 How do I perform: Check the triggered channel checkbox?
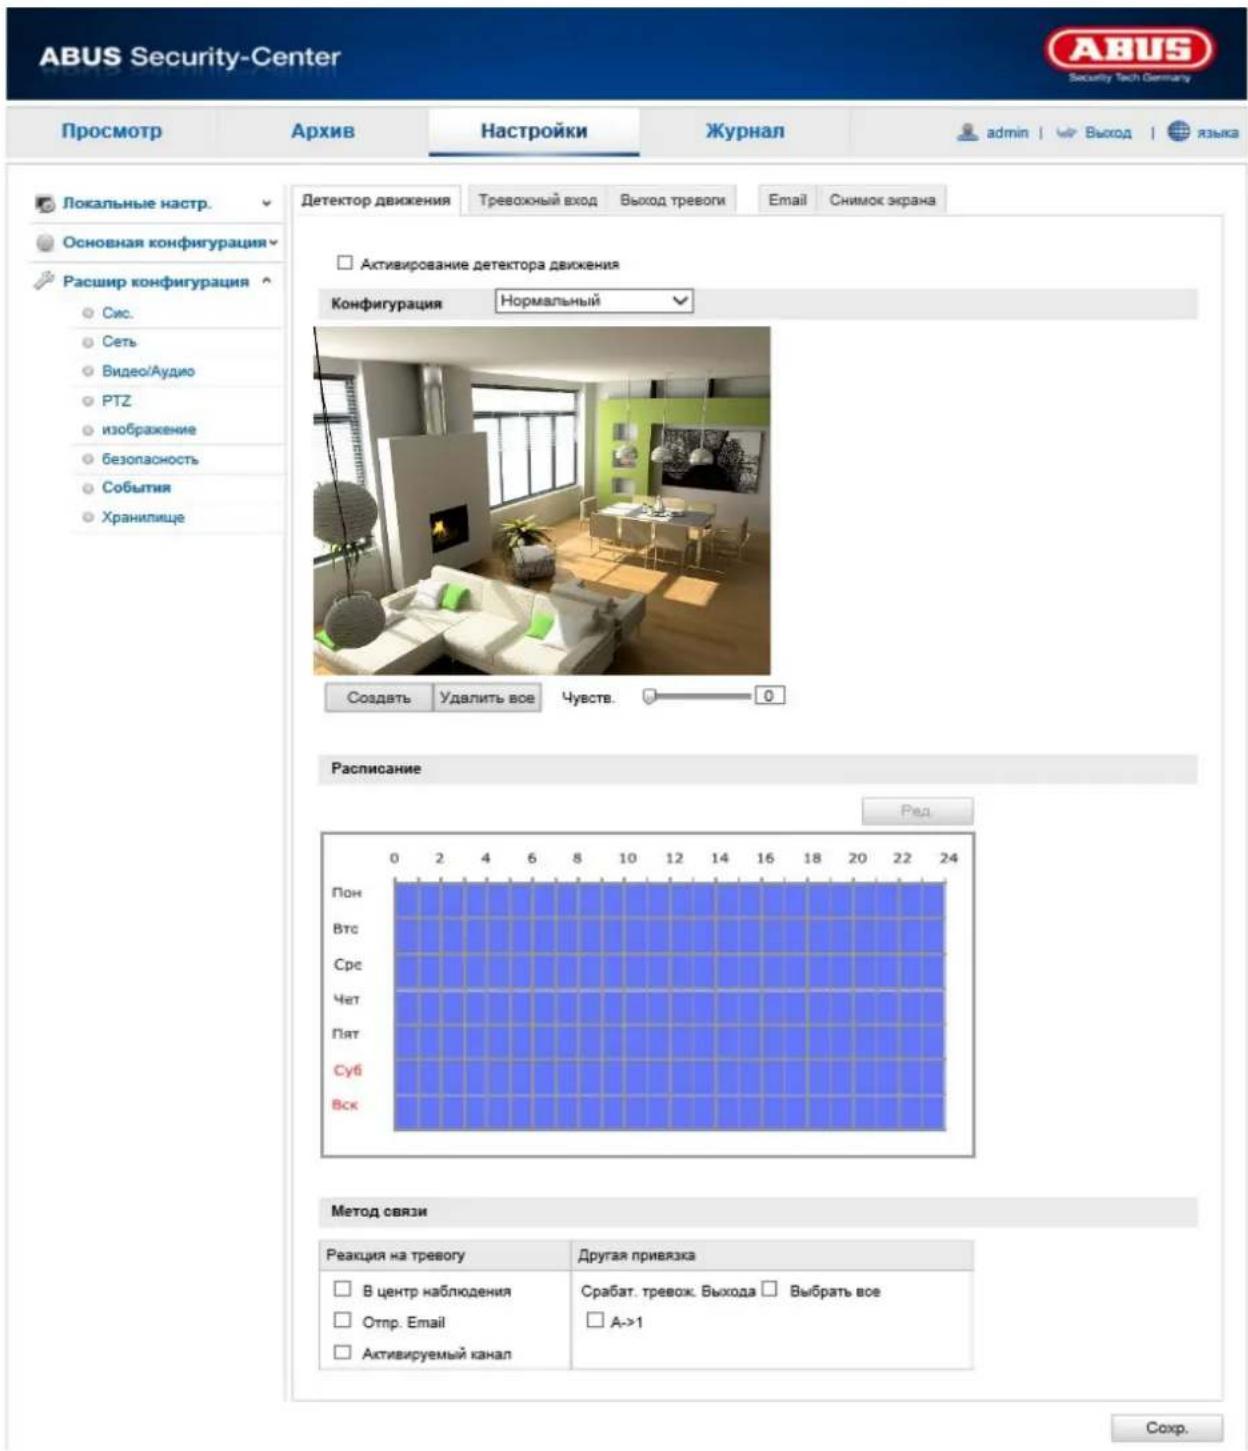pyautogui.click(x=343, y=1352)
